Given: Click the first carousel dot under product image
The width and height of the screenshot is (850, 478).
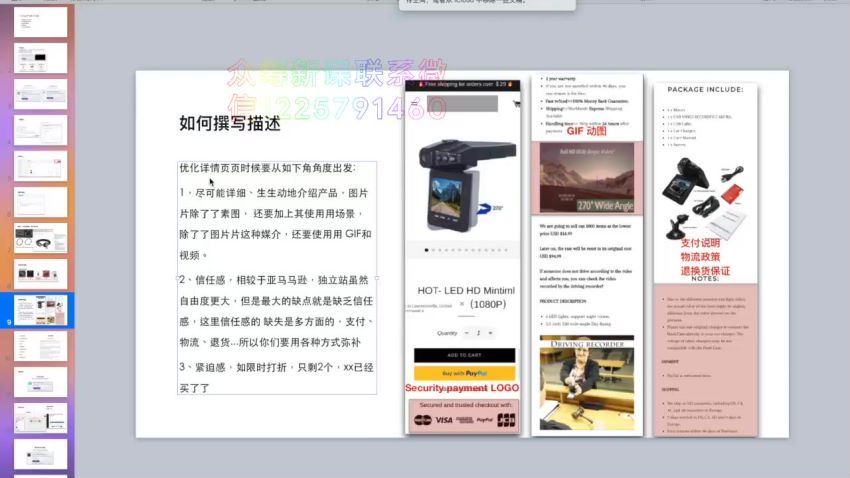Looking at the screenshot, I should [427, 250].
